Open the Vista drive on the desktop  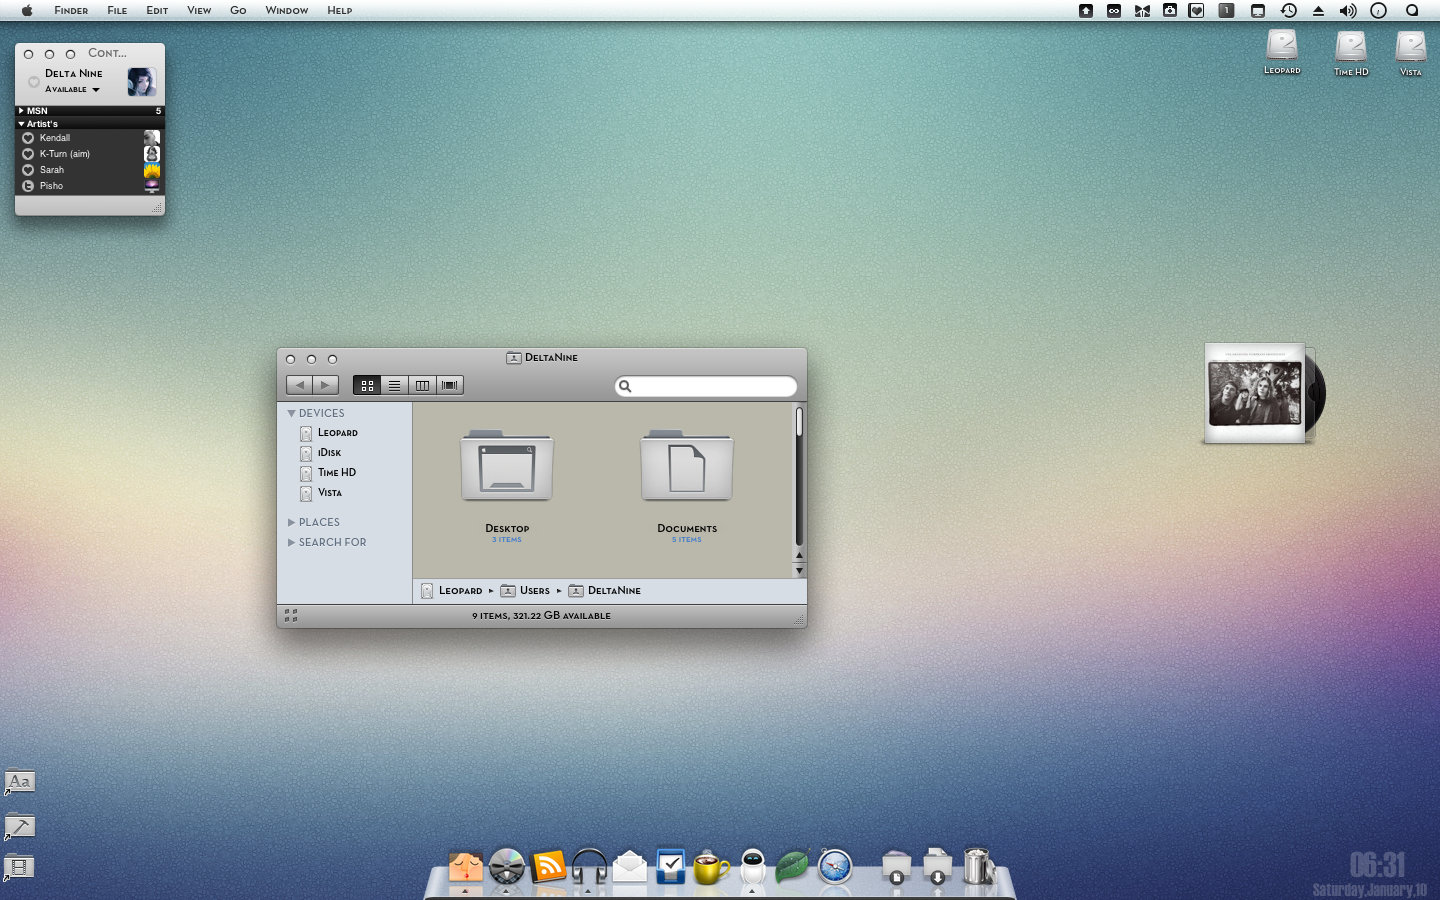[1411, 53]
